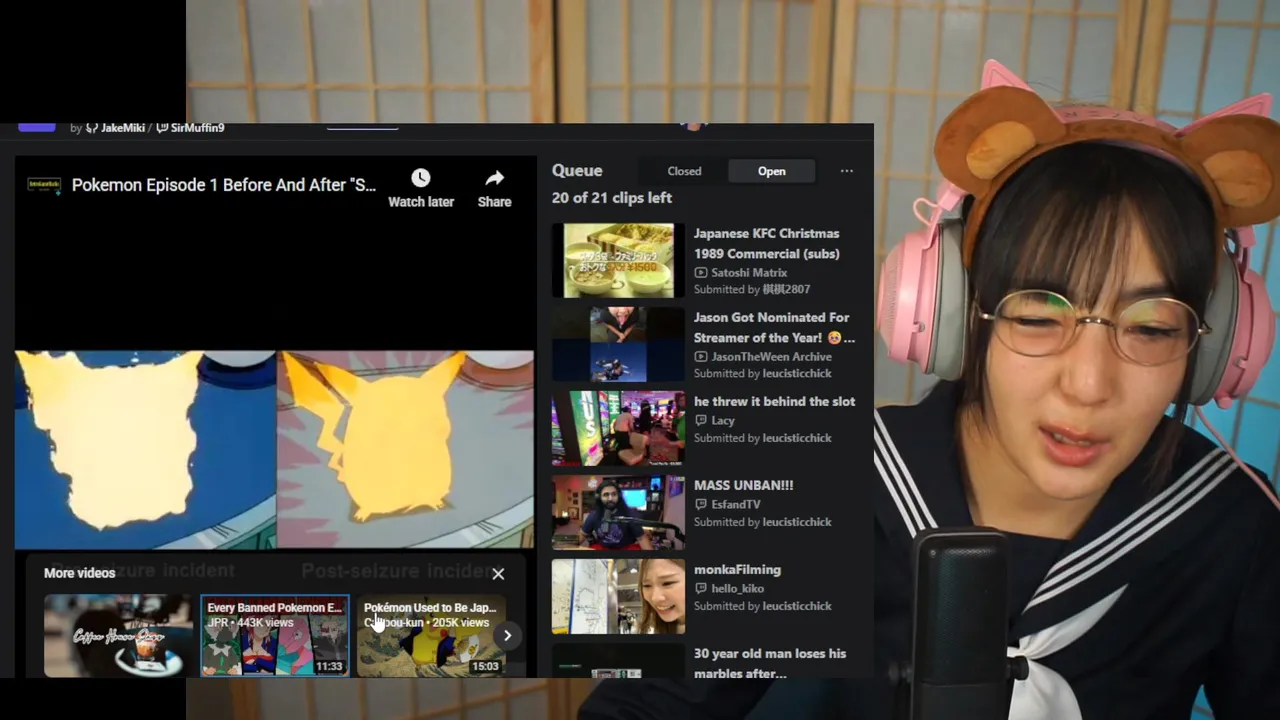Select MASS UNBAN!!! clip title
Screen dimensions: 1280x720
(x=743, y=485)
